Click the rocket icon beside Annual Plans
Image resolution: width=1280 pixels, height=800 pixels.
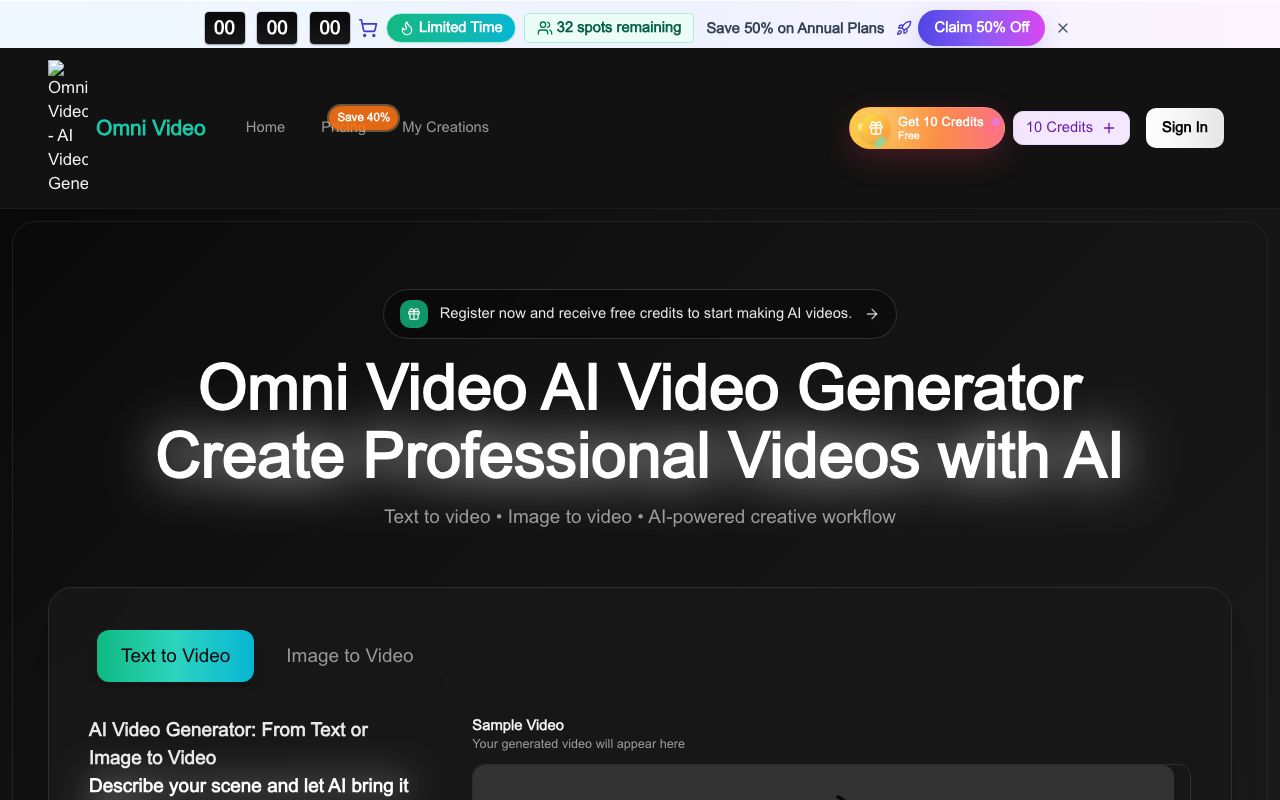(904, 28)
